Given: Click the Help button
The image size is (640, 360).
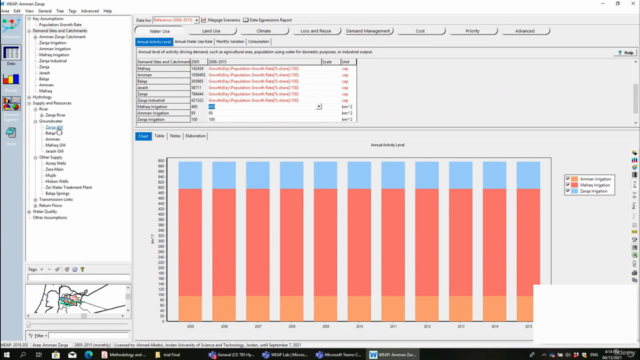Looking at the screenshot, I should tap(625, 53).
